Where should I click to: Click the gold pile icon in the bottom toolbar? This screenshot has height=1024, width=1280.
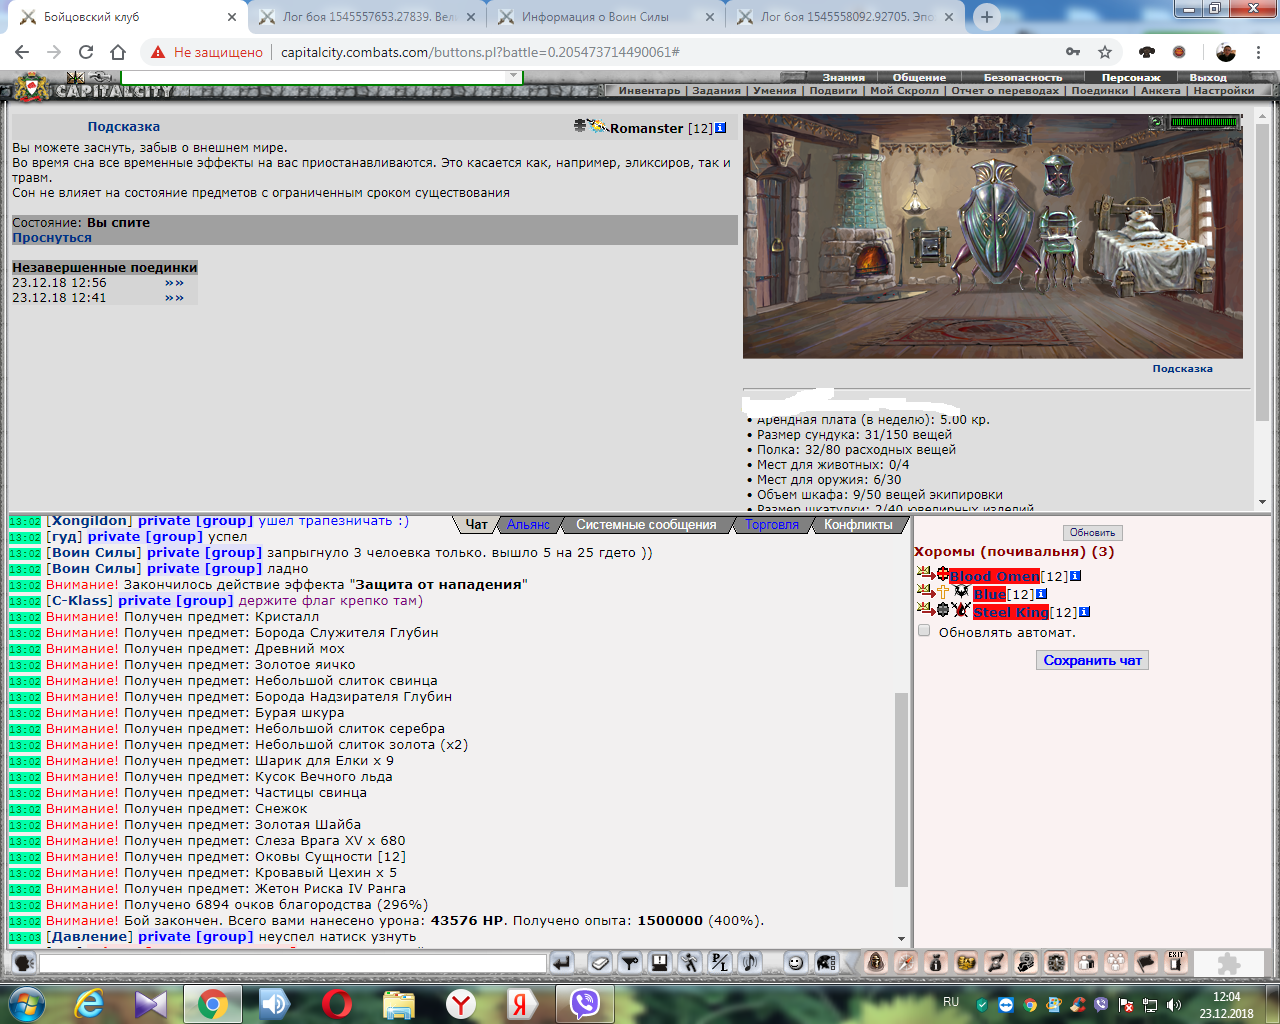click(x=966, y=962)
